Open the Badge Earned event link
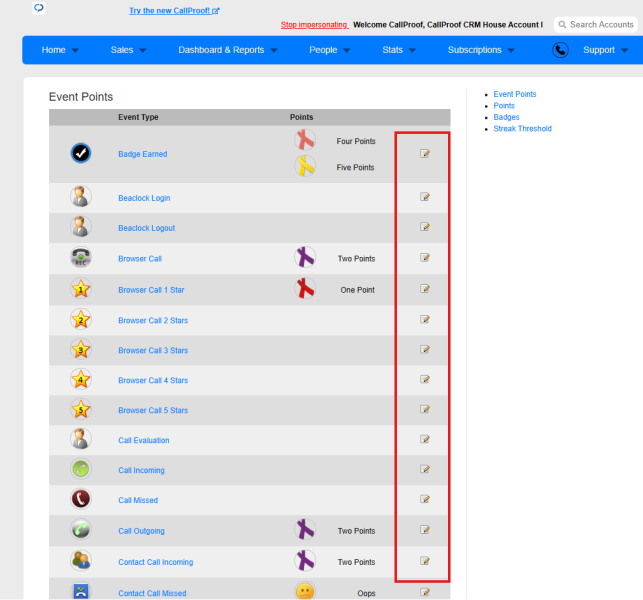 143,154
